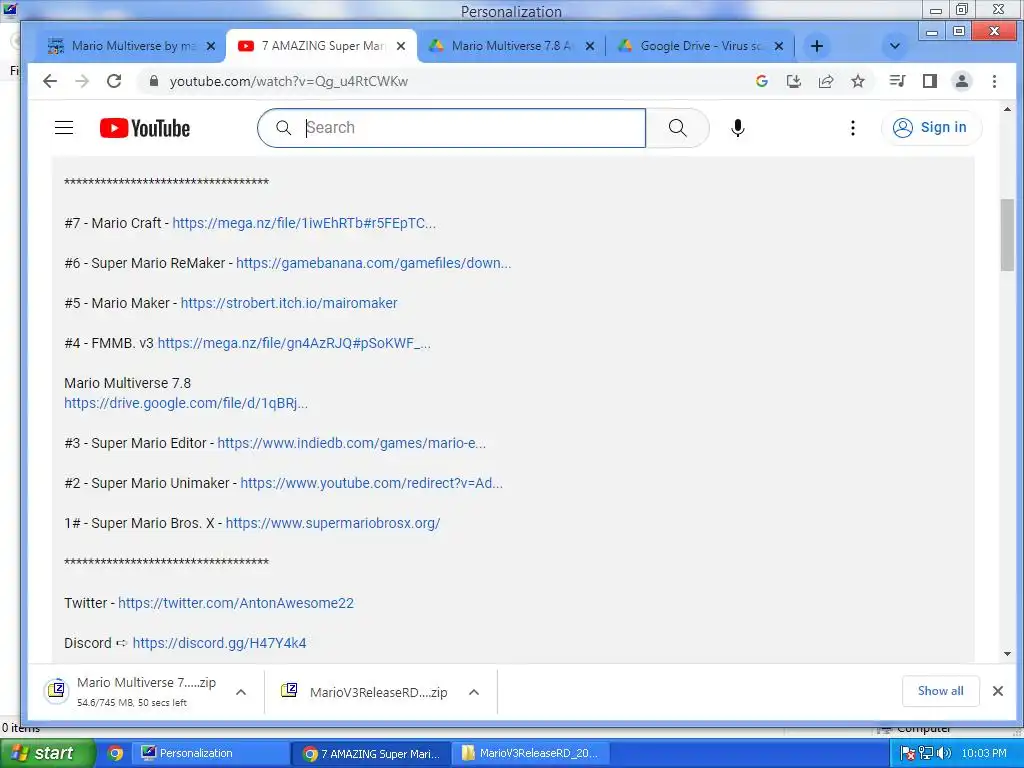The width and height of the screenshot is (1024, 768).
Task: Open Chrome three-dot menu
Action: coord(994,81)
